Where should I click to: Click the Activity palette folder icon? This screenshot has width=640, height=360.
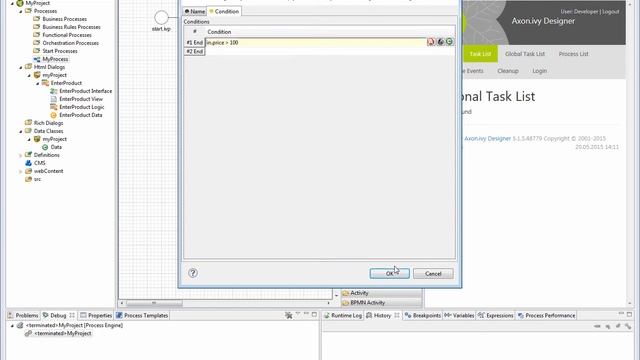(346, 293)
